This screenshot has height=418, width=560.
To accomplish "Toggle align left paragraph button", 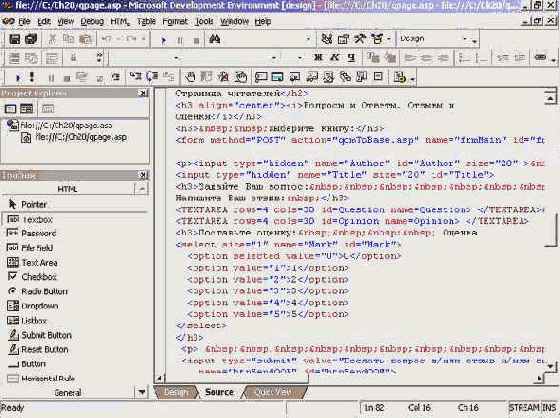I will [410, 58].
